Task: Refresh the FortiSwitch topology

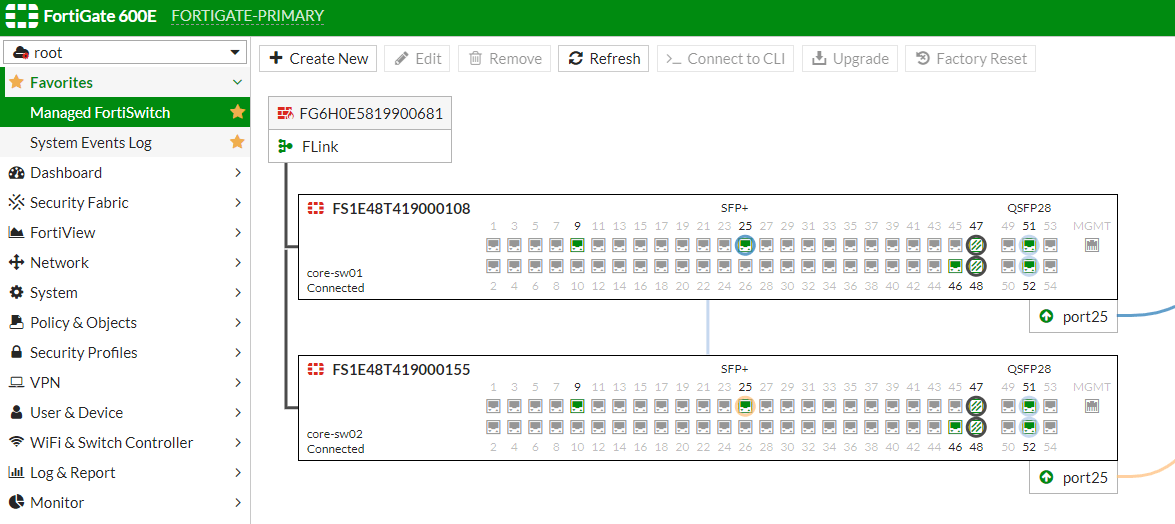Action: (x=604, y=58)
